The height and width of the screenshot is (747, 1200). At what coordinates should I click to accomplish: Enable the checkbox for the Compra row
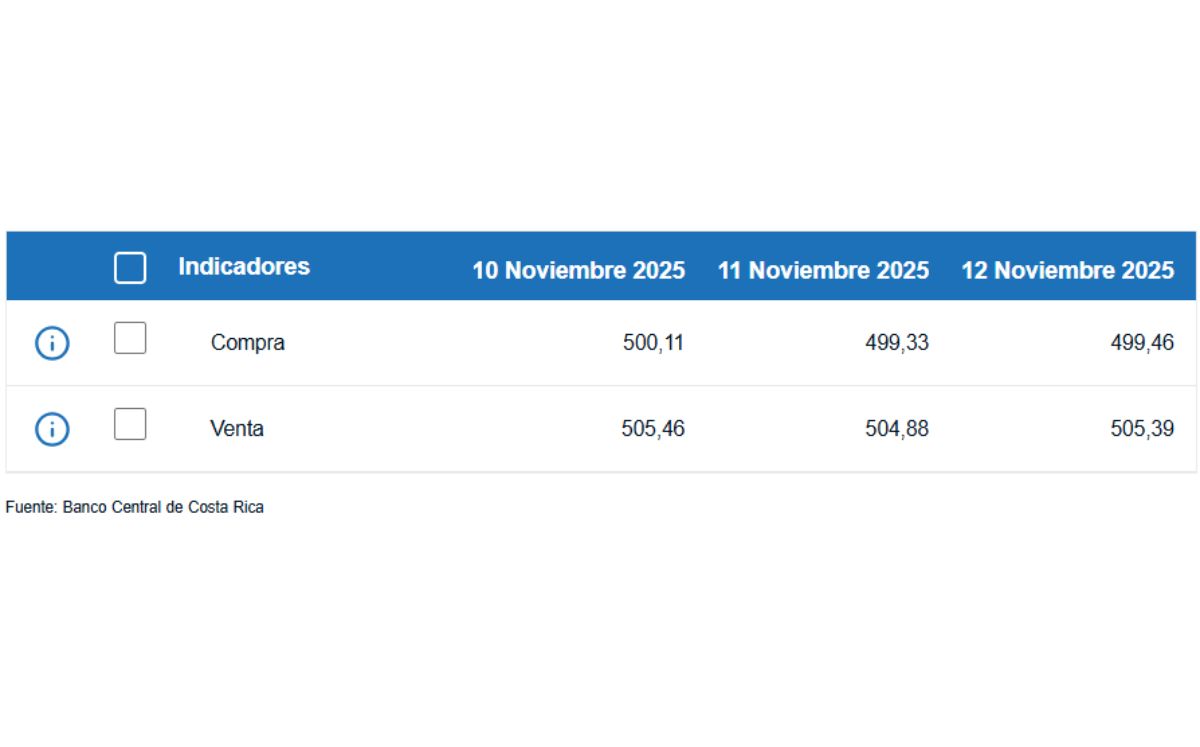[x=130, y=338]
